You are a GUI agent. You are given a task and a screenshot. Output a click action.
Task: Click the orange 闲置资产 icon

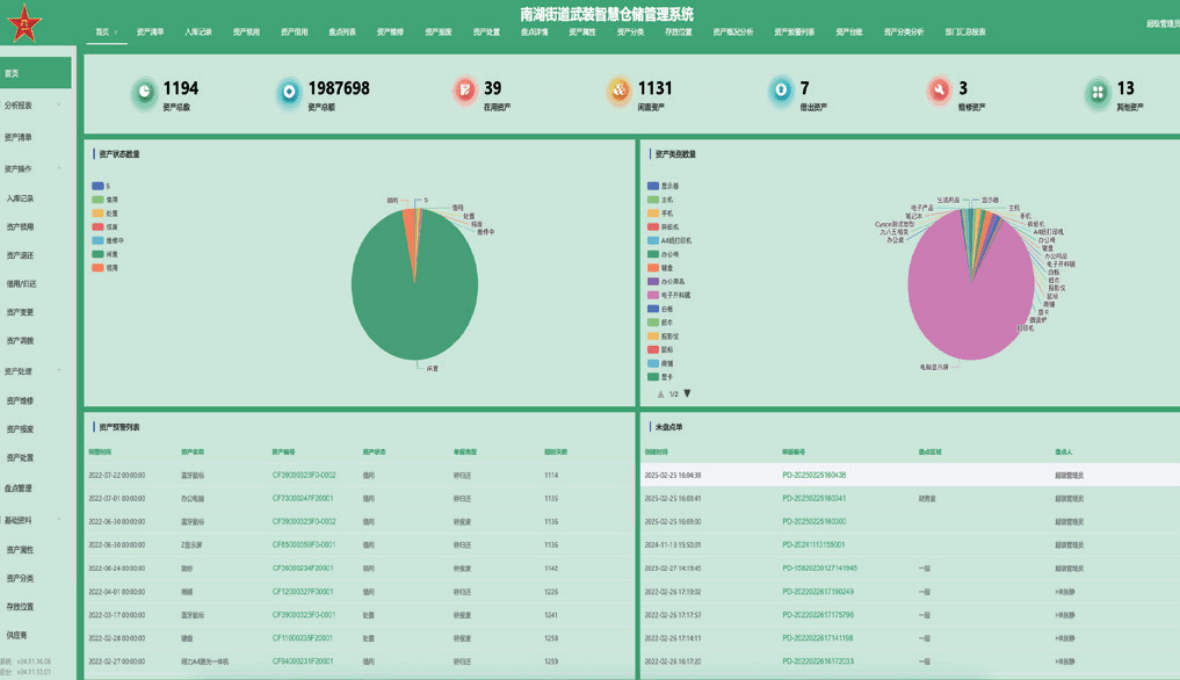pos(619,92)
